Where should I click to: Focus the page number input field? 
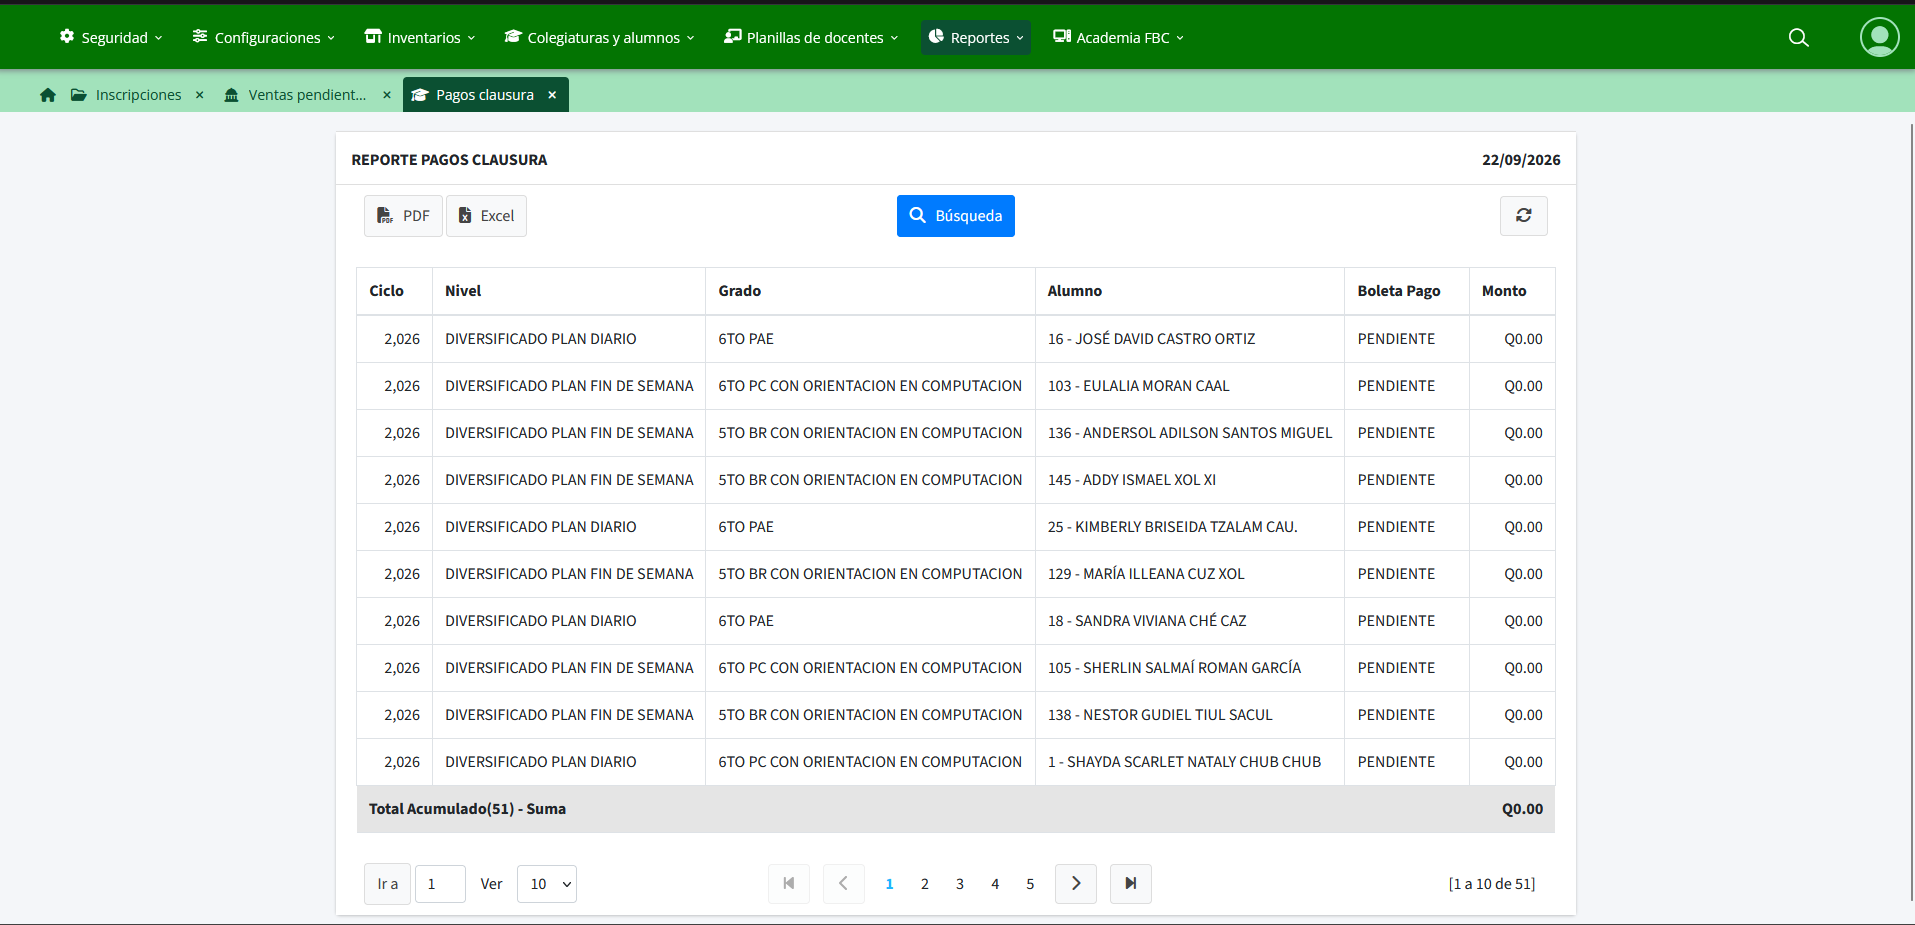(x=440, y=884)
